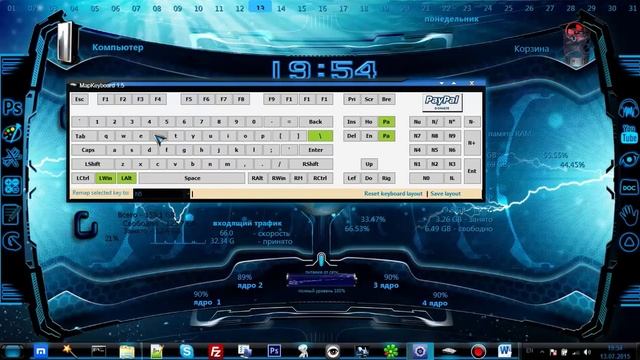Select the Up arrow key
This screenshot has width=640, height=360.
click(369, 164)
